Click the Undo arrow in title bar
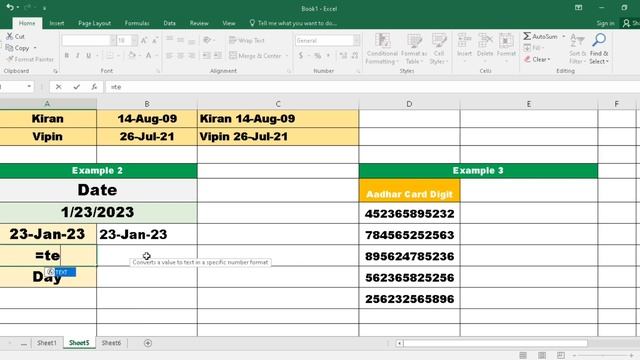 [10, 8]
